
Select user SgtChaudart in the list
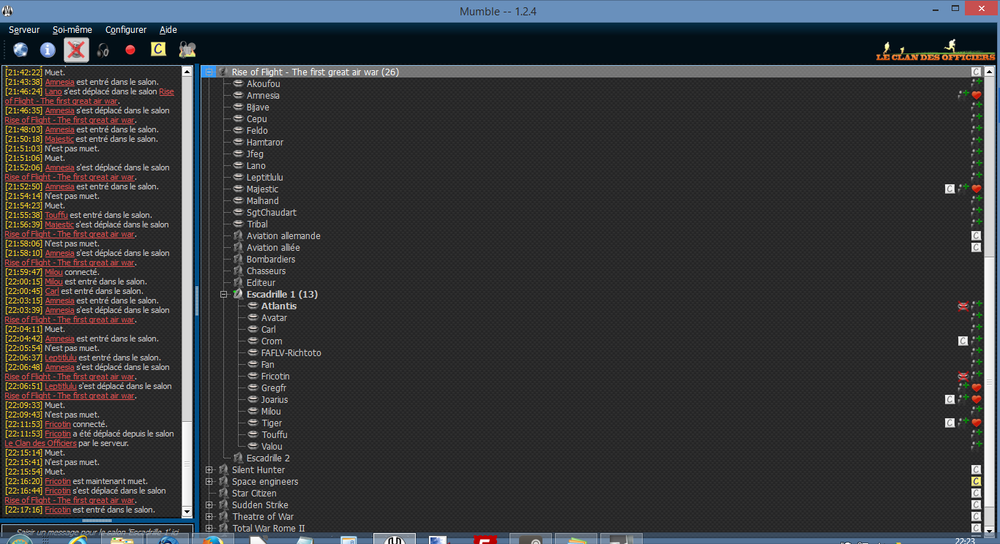pos(271,212)
